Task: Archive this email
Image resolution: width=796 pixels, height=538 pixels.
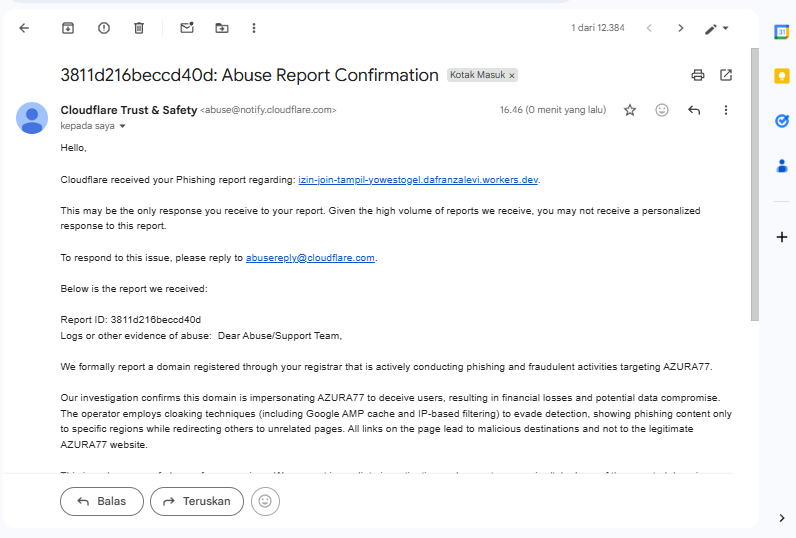Action: tap(68, 28)
